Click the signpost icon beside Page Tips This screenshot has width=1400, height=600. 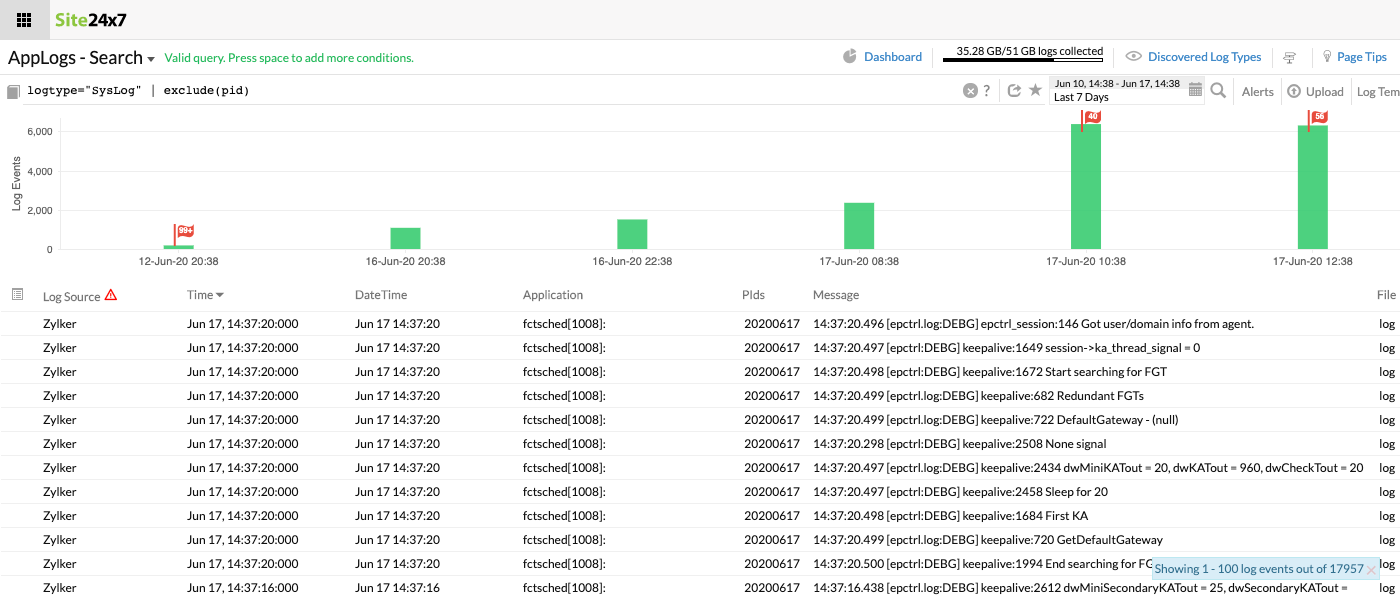pos(1290,57)
